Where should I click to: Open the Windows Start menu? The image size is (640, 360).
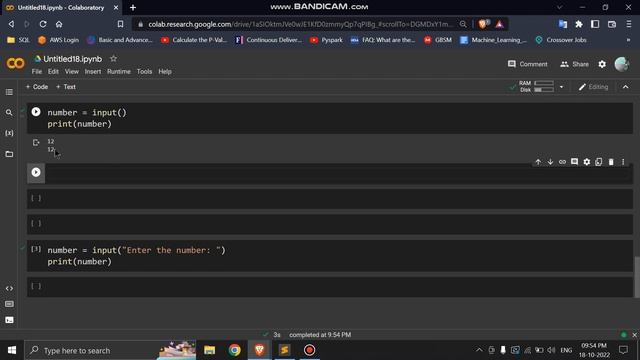click(x=12, y=350)
